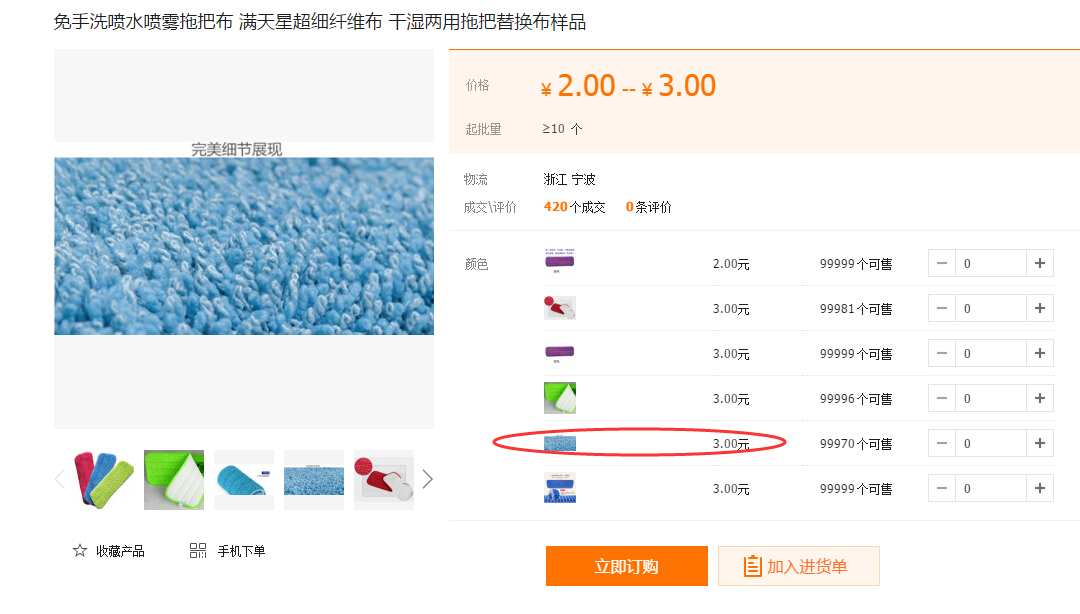
Task: Select the three-color mop pads thumbnail
Action: (104, 480)
